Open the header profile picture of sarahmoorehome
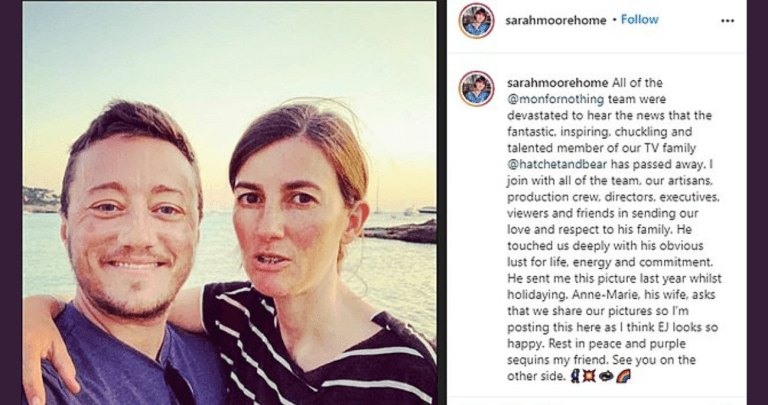The height and width of the screenshot is (405, 768). [x=476, y=20]
